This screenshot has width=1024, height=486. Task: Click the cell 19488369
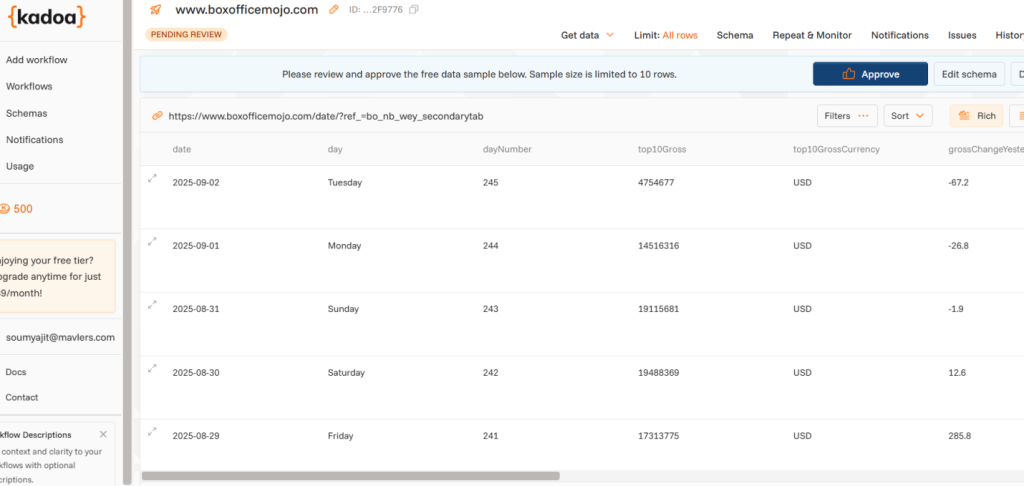(x=658, y=373)
